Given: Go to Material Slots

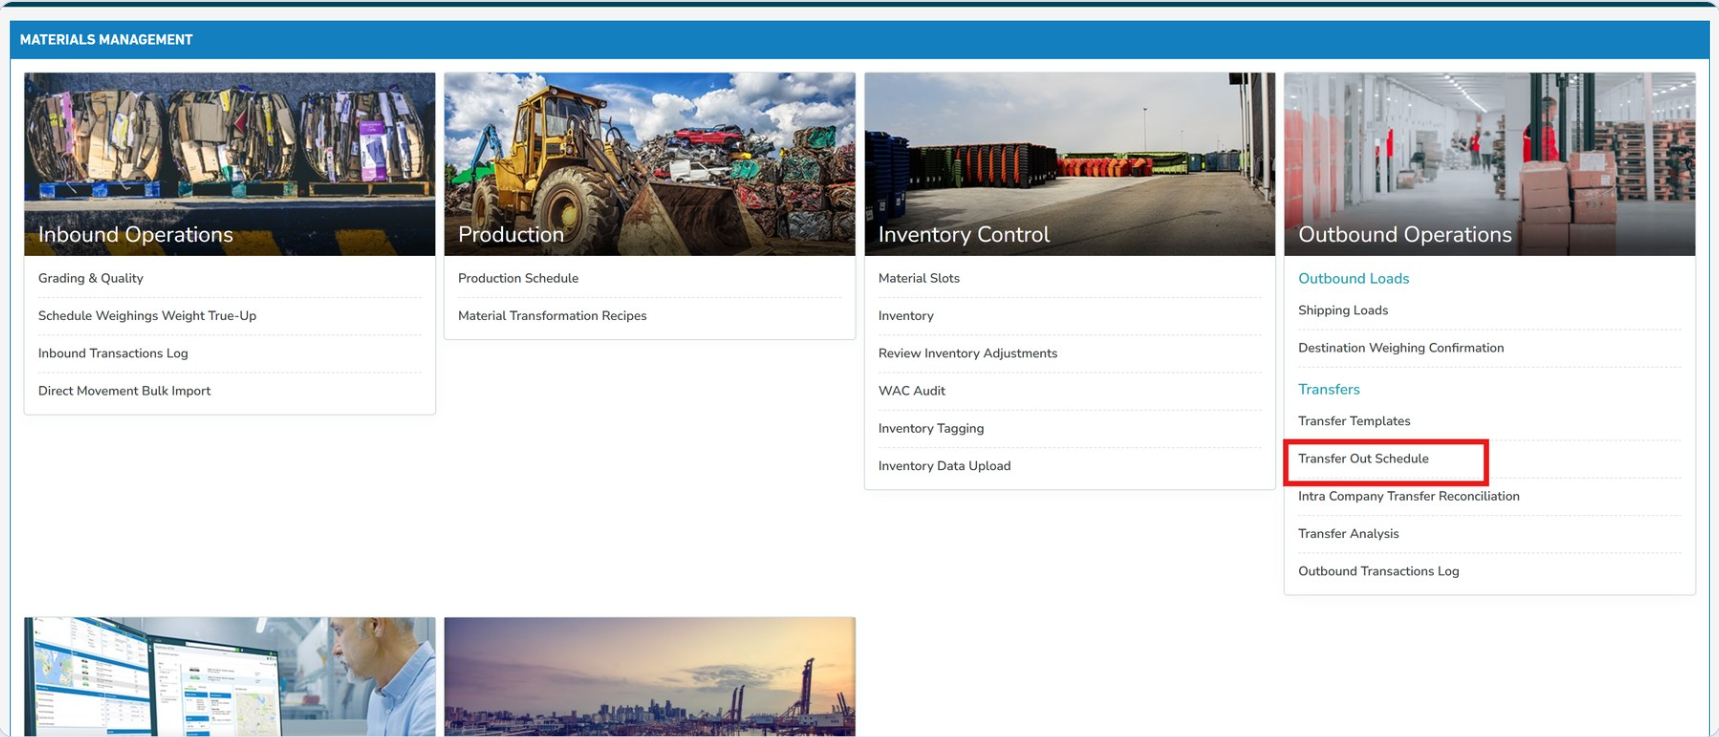Looking at the screenshot, I should tap(919, 278).
